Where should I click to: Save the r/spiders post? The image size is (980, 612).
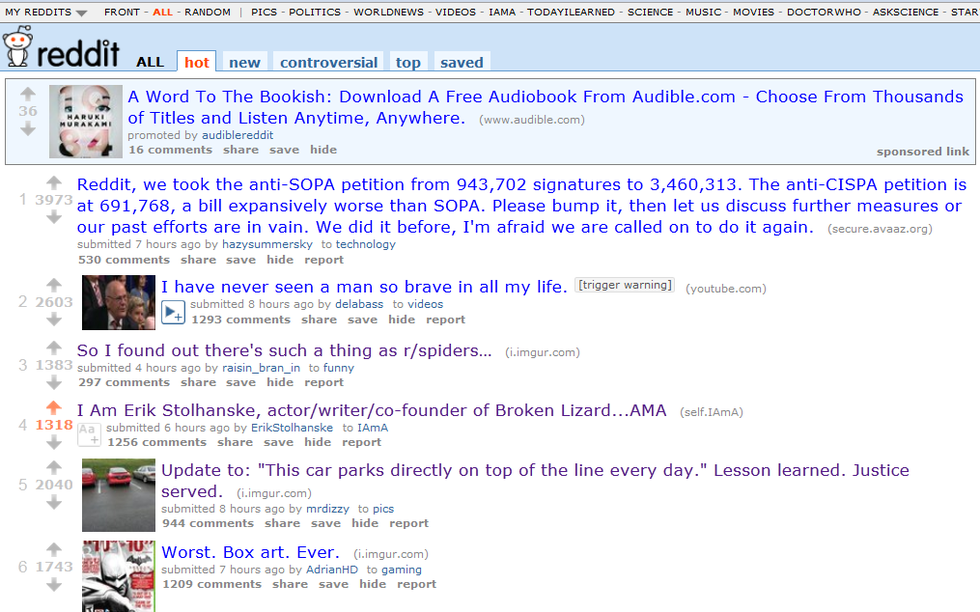pos(241,382)
